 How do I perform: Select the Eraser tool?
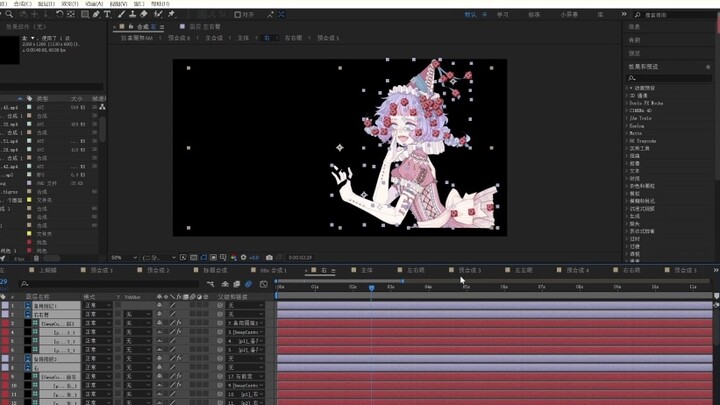coord(144,14)
